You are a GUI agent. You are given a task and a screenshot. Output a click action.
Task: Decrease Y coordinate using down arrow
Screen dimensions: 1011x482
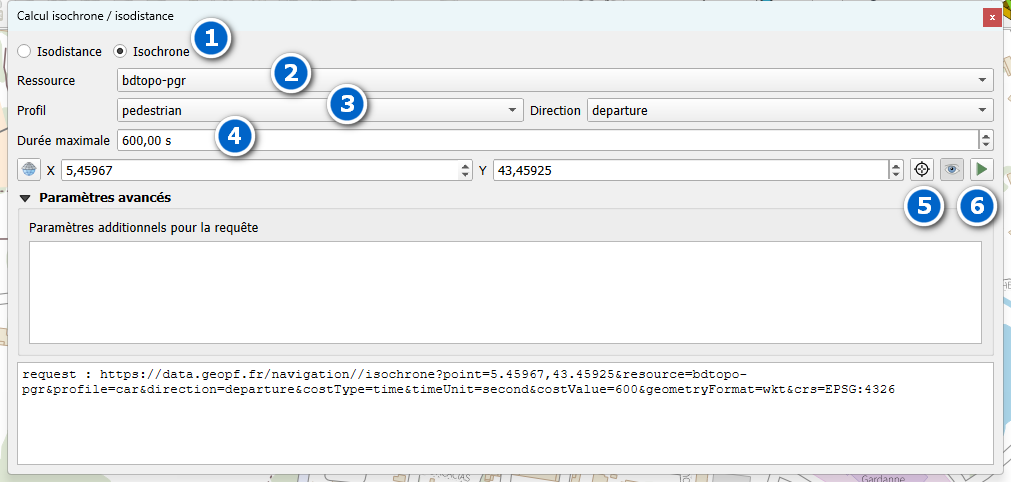(x=896, y=176)
